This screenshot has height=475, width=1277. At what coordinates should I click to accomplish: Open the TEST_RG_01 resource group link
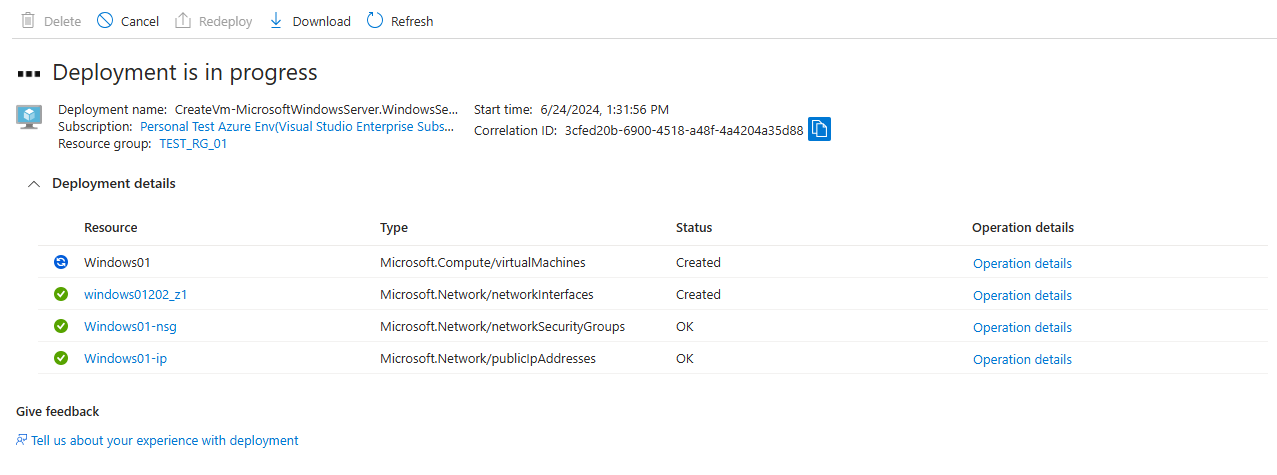coord(193,144)
